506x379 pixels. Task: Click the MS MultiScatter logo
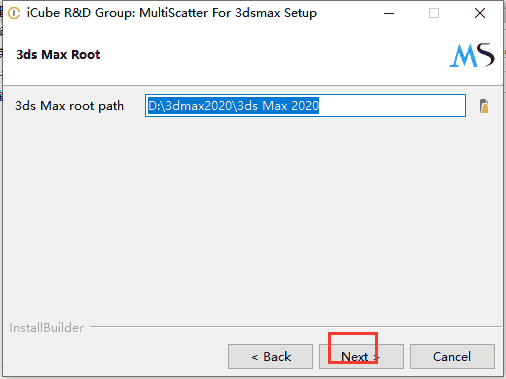click(x=472, y=55)
